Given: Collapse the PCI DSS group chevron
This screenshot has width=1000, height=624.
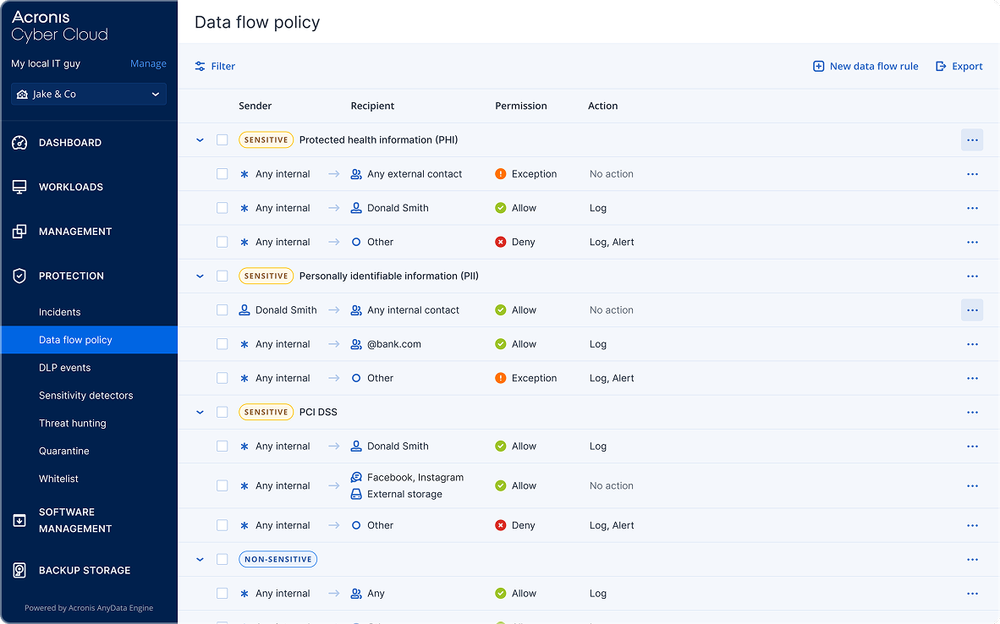Looking at the screenshot, I should point(200,412).
